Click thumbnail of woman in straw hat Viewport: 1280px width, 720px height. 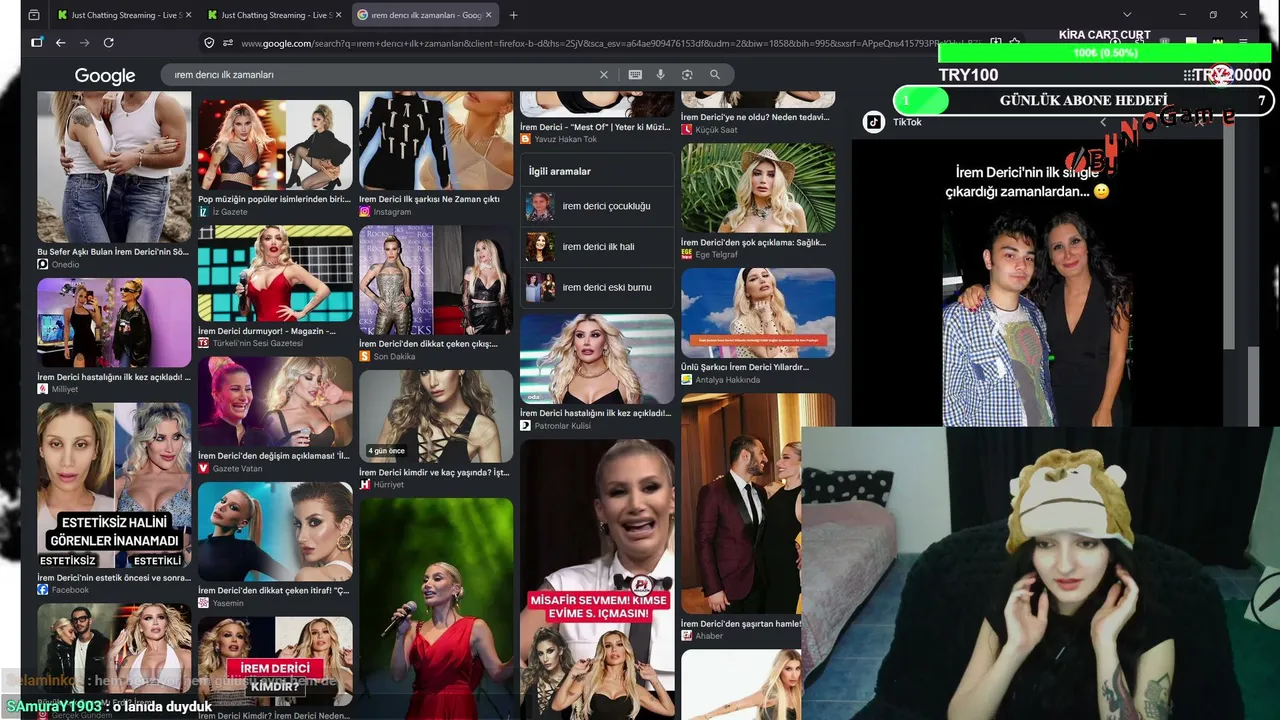coord(758,189)
